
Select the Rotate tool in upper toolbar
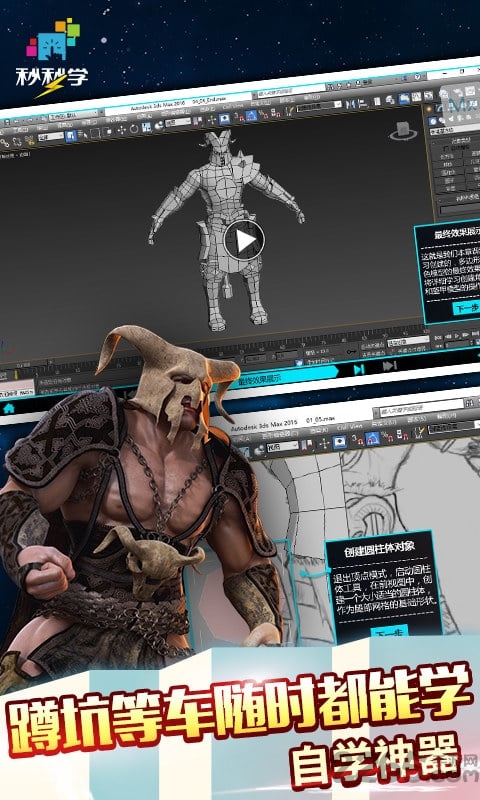(x=134, y=129)
